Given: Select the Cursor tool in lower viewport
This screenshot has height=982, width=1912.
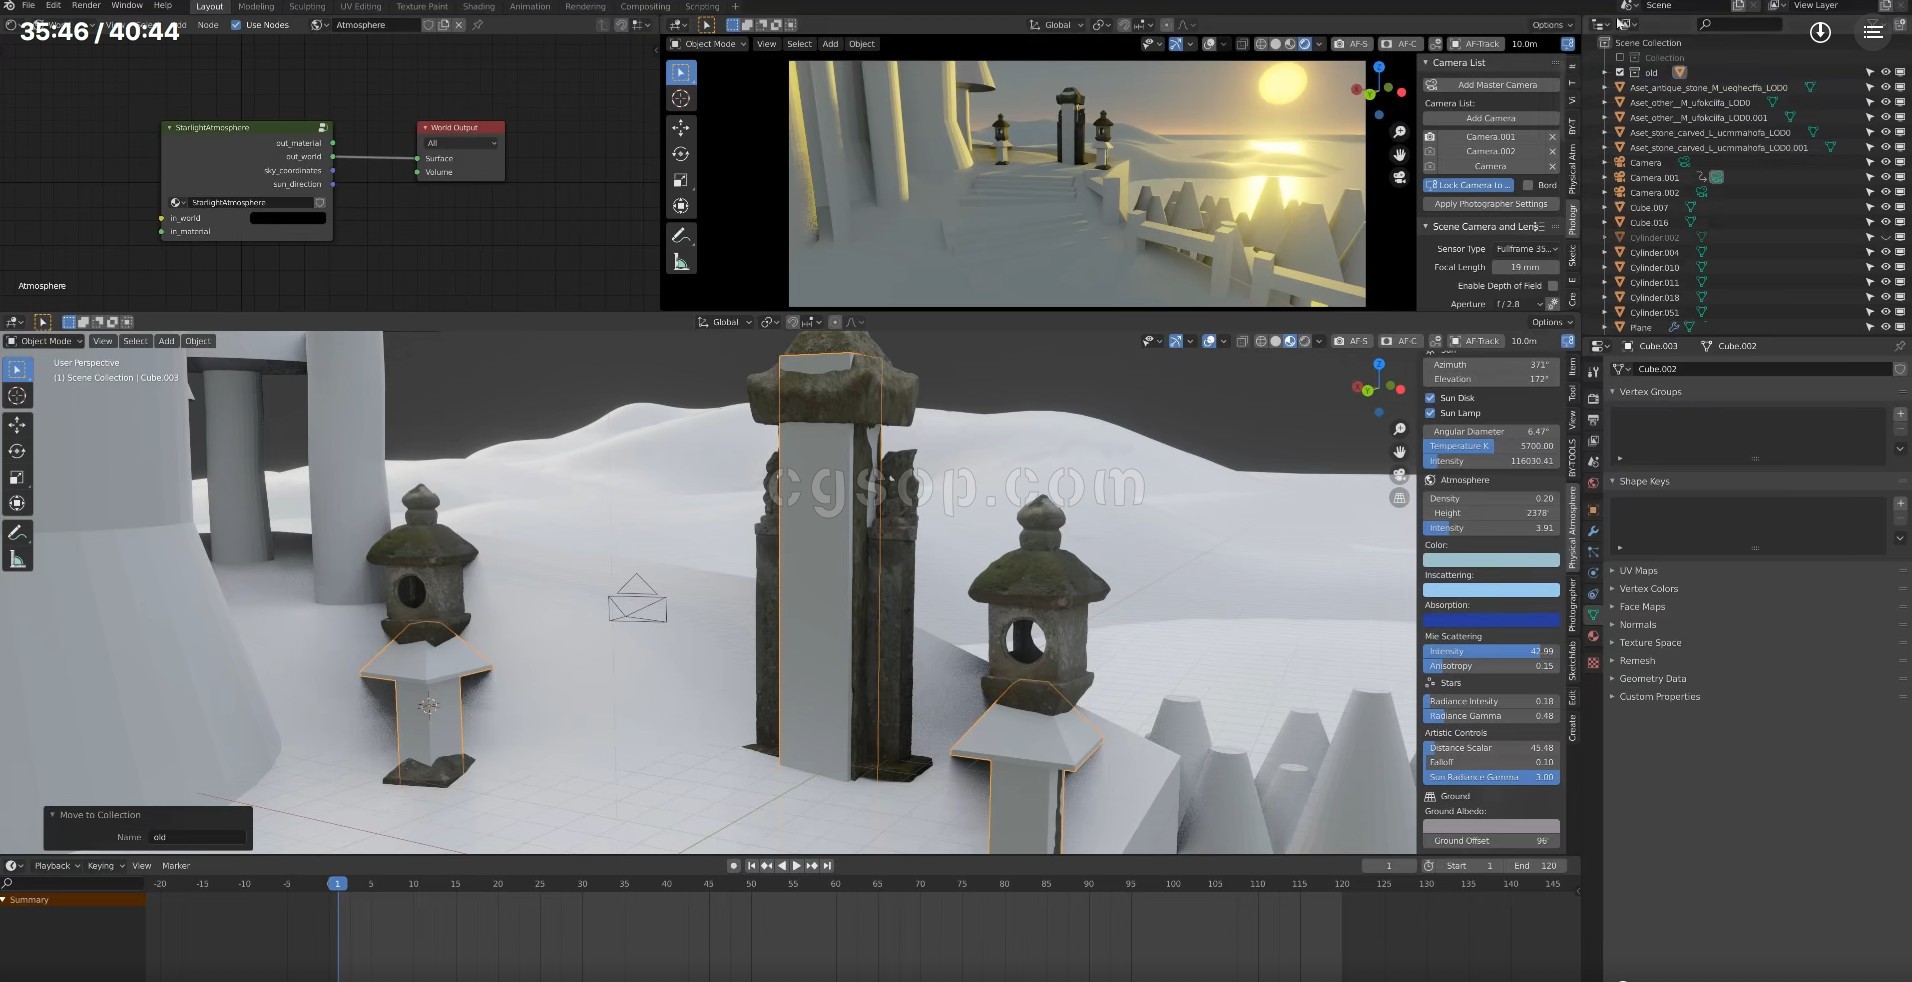Looking at the screenshot, I should (x=17, y=396).
